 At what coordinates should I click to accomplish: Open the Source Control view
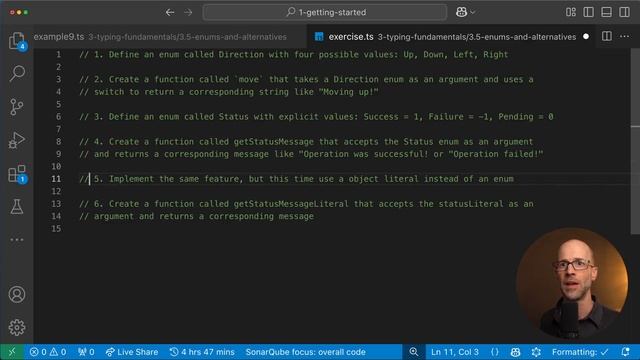[17, 107]
